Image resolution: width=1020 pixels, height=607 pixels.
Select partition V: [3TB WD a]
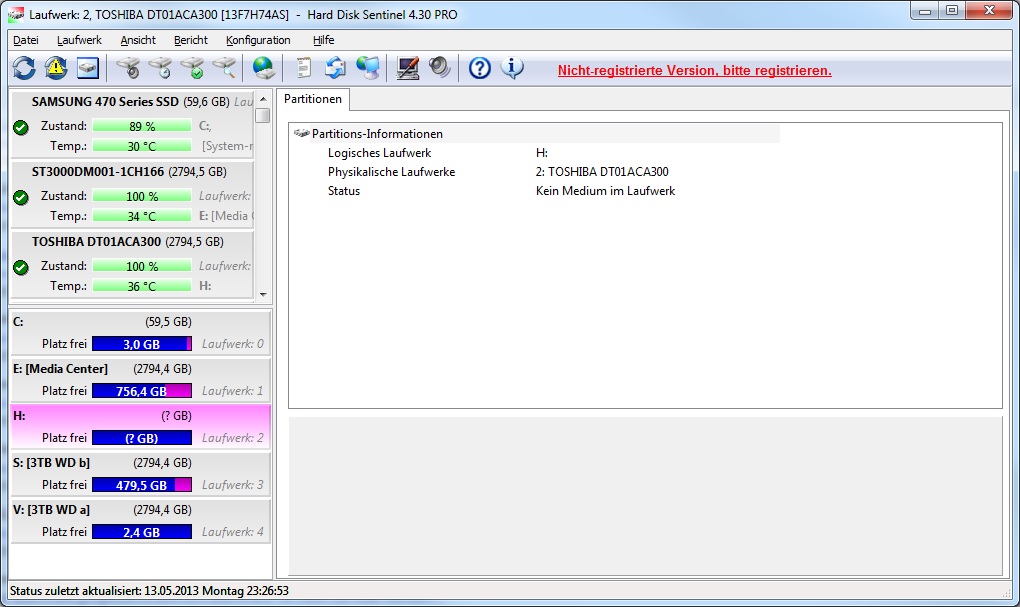[x=141, y=520]
